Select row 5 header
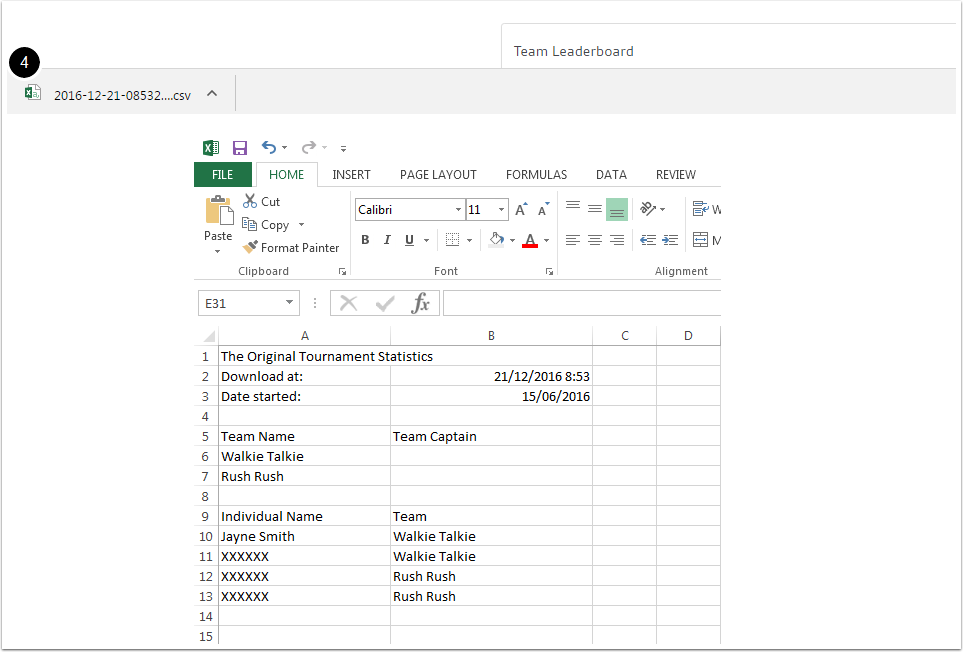 tap(206, 437)
